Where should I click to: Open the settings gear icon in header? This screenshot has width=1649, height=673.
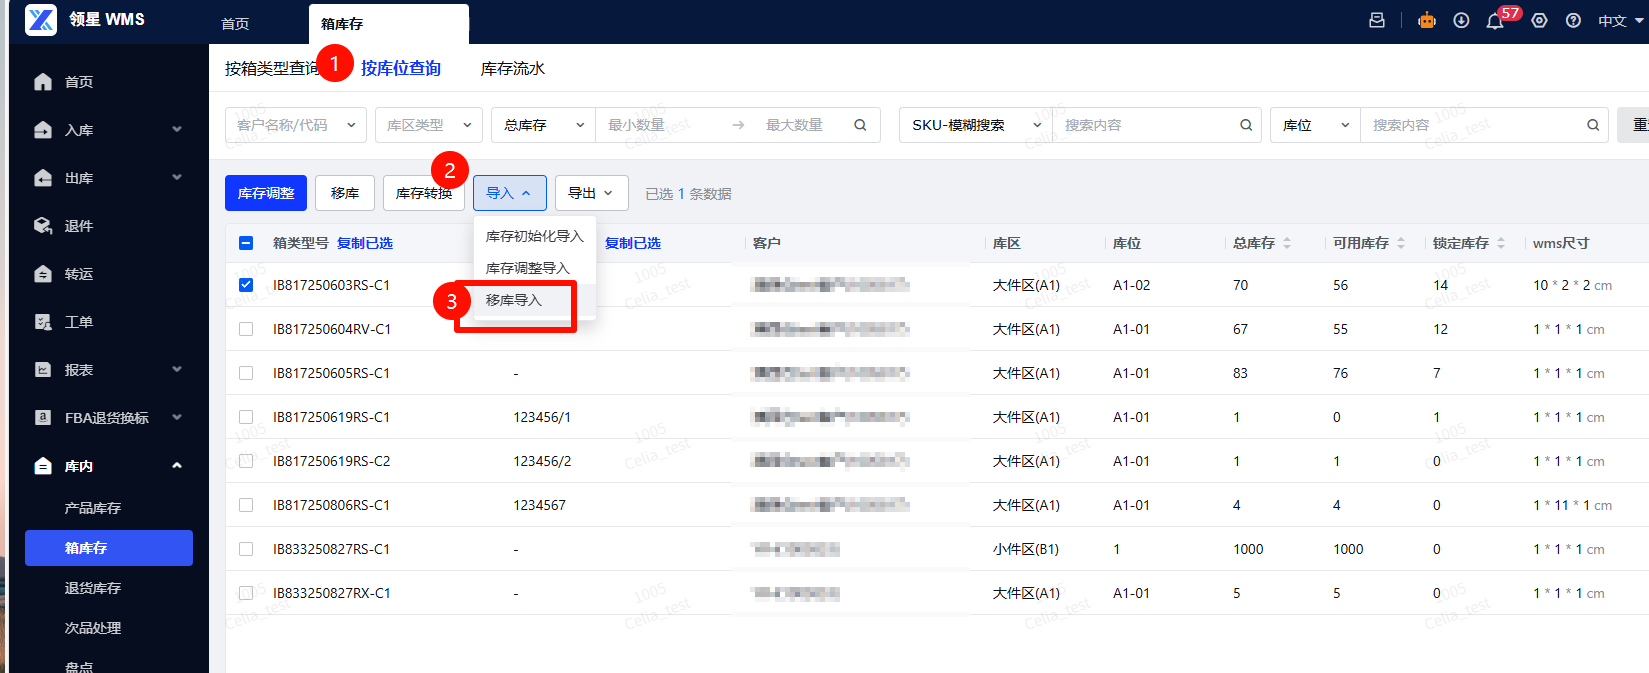coord(1539,20)
